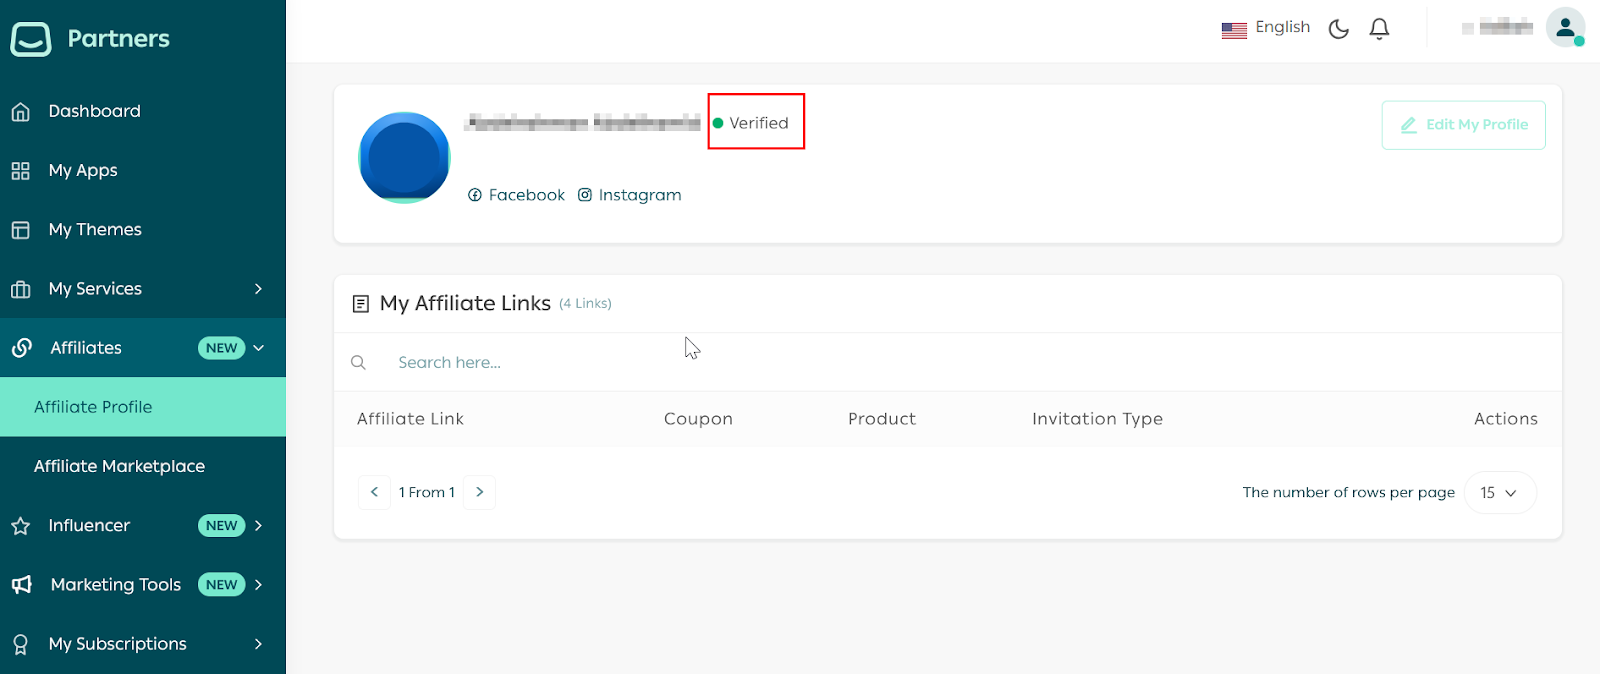Toggle dark mode moon icon
The width and height of the screenshot is (1600, 674).
coord(1338,29)
